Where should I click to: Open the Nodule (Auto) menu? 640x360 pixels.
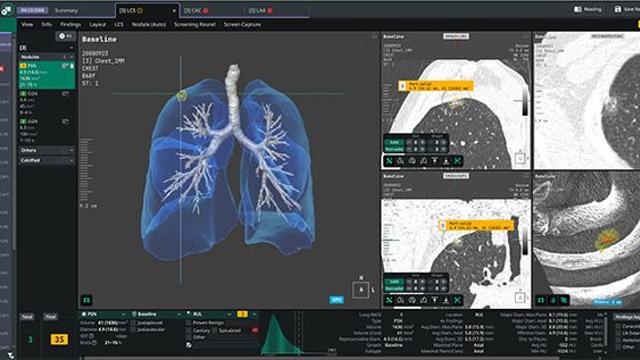149,24
